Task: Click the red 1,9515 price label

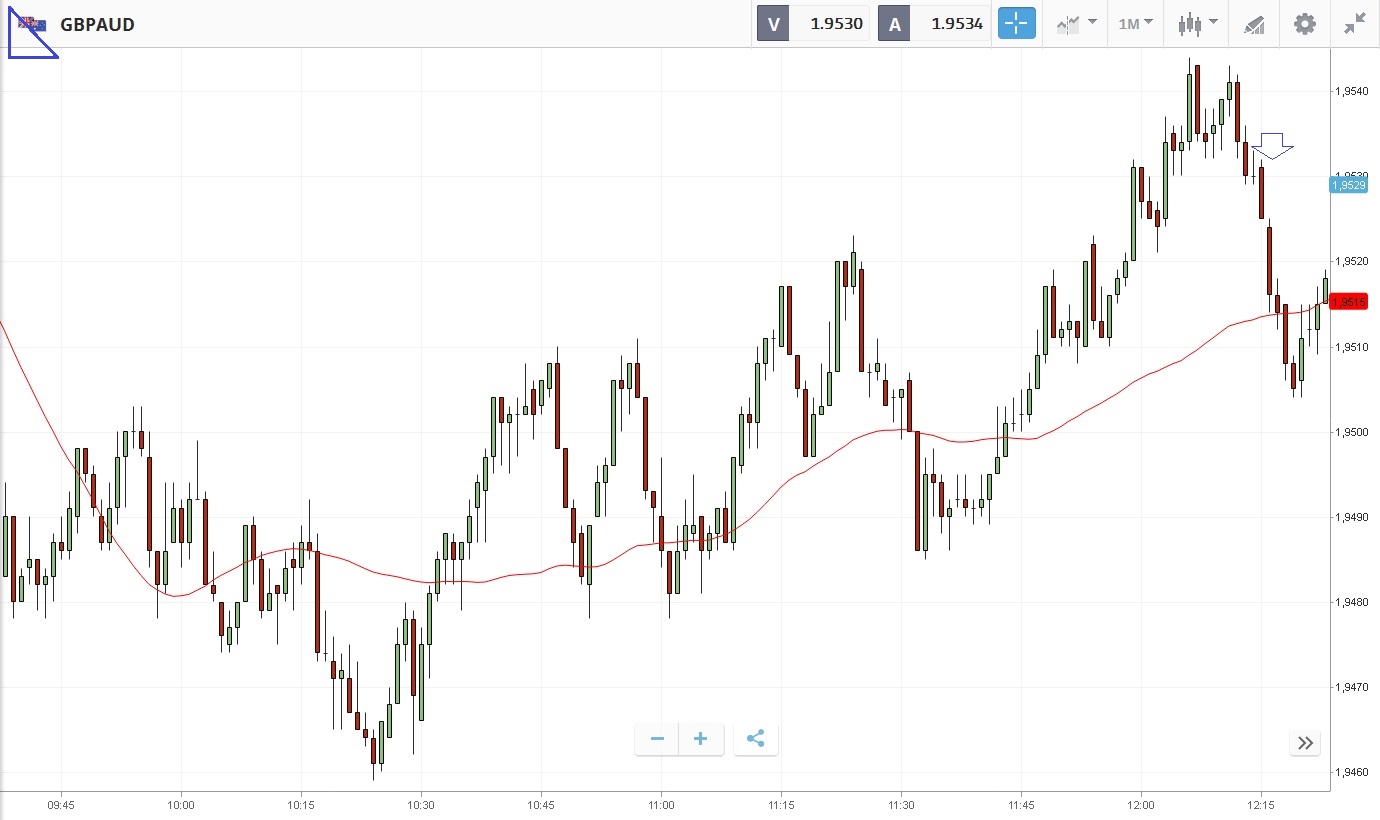Action: (1349, 302)
